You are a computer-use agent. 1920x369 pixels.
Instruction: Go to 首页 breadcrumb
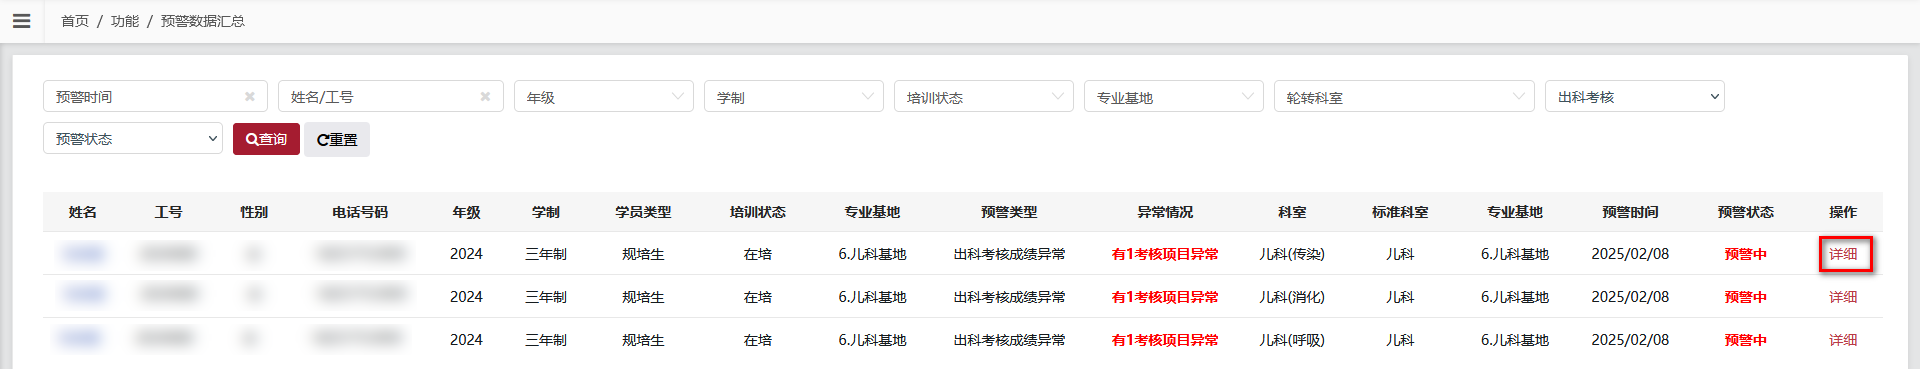[75, 21]
